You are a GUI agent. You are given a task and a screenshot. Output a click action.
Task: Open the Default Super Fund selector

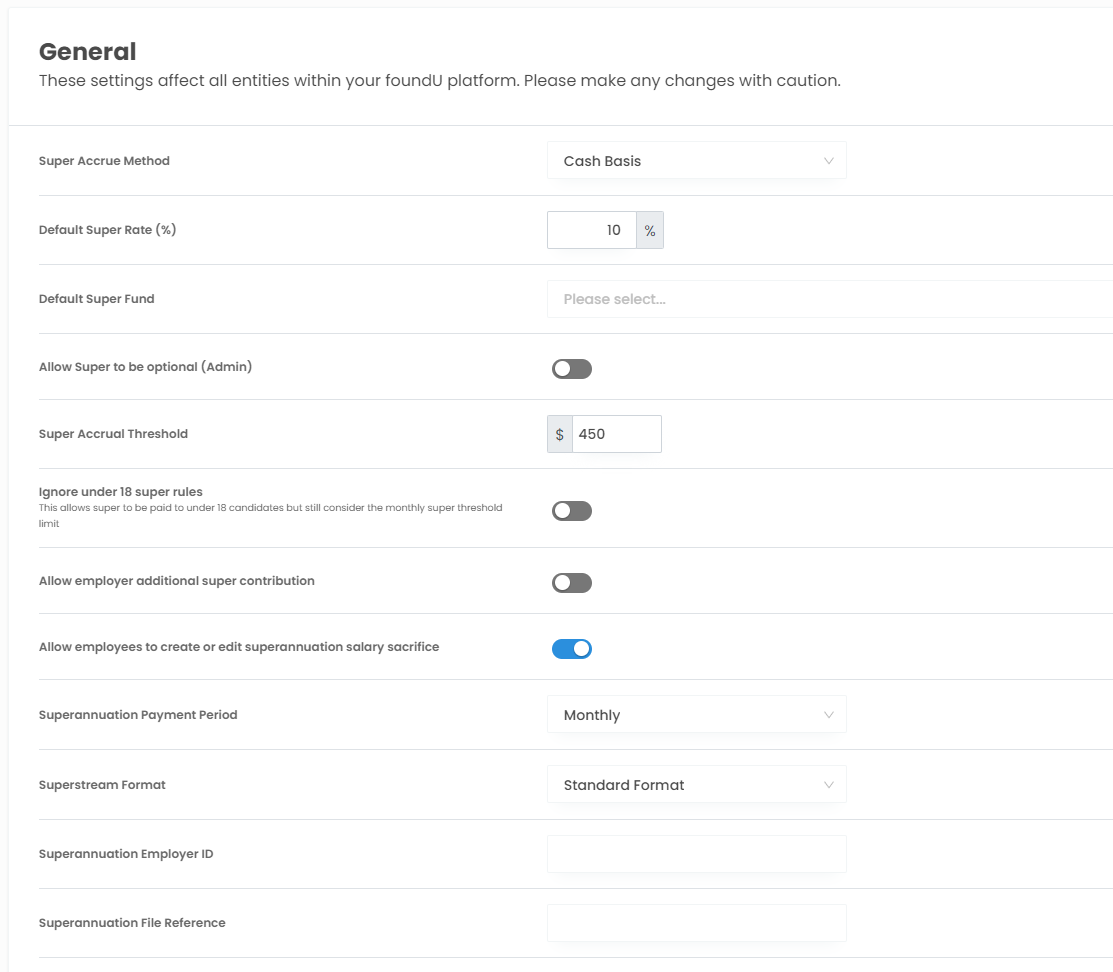[x=828, y=299]
